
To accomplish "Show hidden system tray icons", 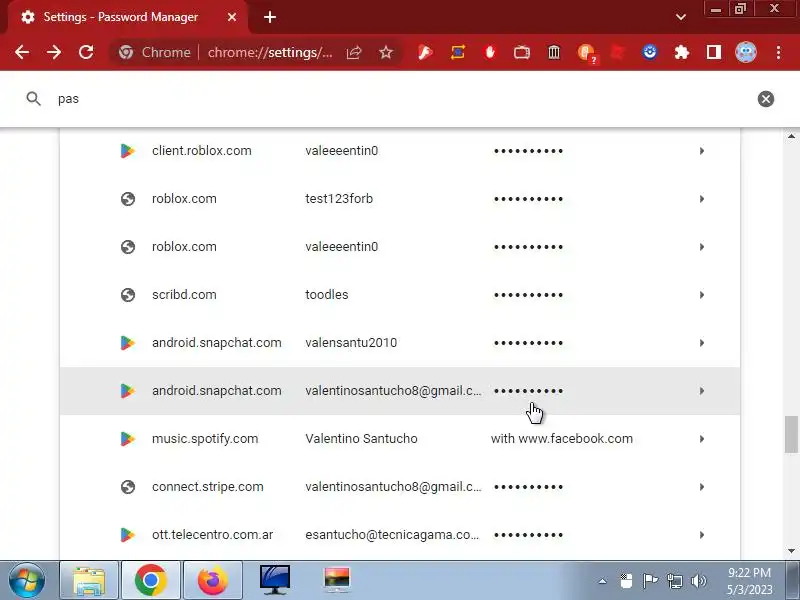I will coord(603,581).
